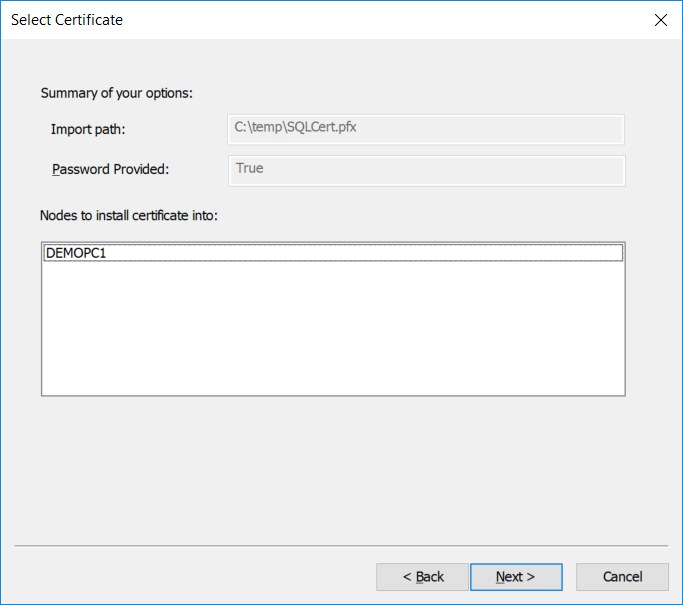683x605 pixels.
Task: Click the Password Provided field
Action: click(426, 170)
